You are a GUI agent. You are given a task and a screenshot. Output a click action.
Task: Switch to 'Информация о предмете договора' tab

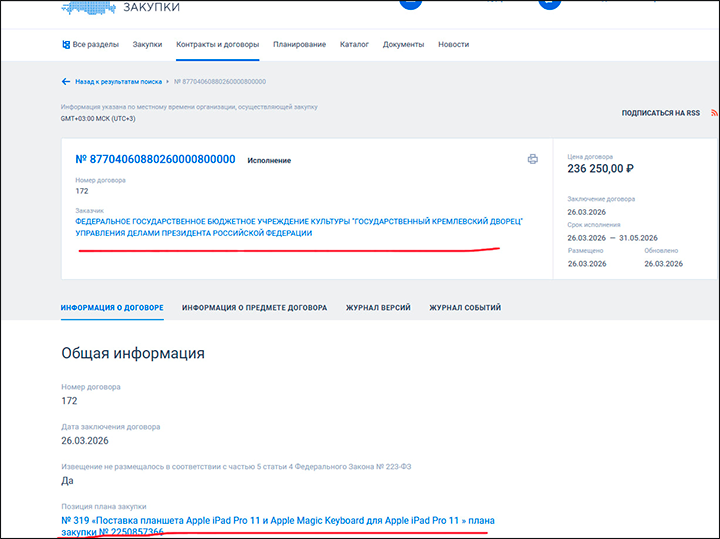pos(254,308)
